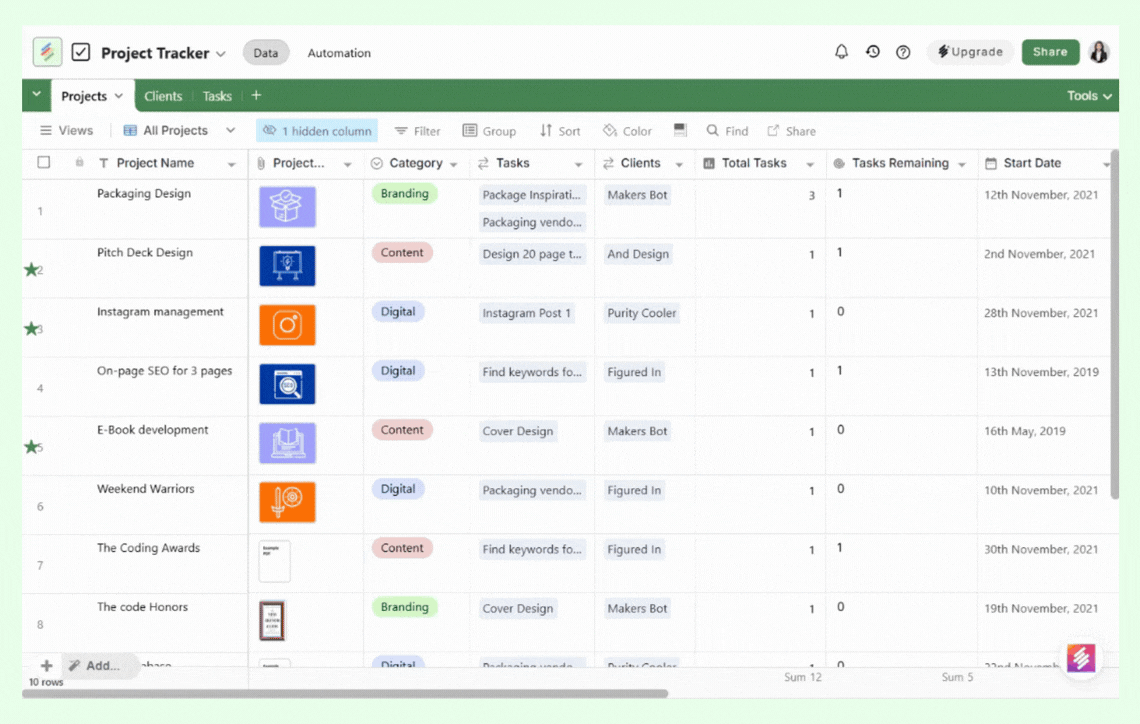Screen dimensions: 1140x724
Task: Expand the Project Tracker title dropdown
Action: pyautogui.click(x=221, y=54)
